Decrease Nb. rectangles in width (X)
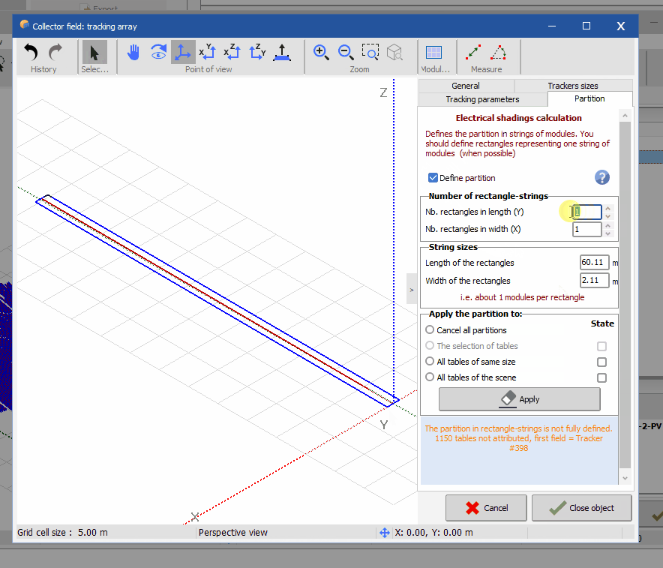Screen dimensions: 663x568 click(608, 233)
